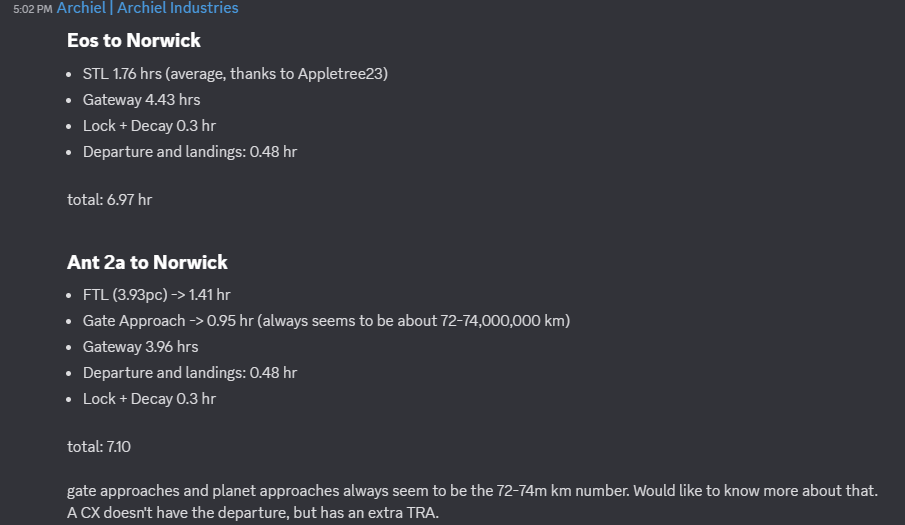Screen dimensions: 905x525
Task: Click the bullet point before STL 1.76 hrs
Action: [x=70, y=75]
